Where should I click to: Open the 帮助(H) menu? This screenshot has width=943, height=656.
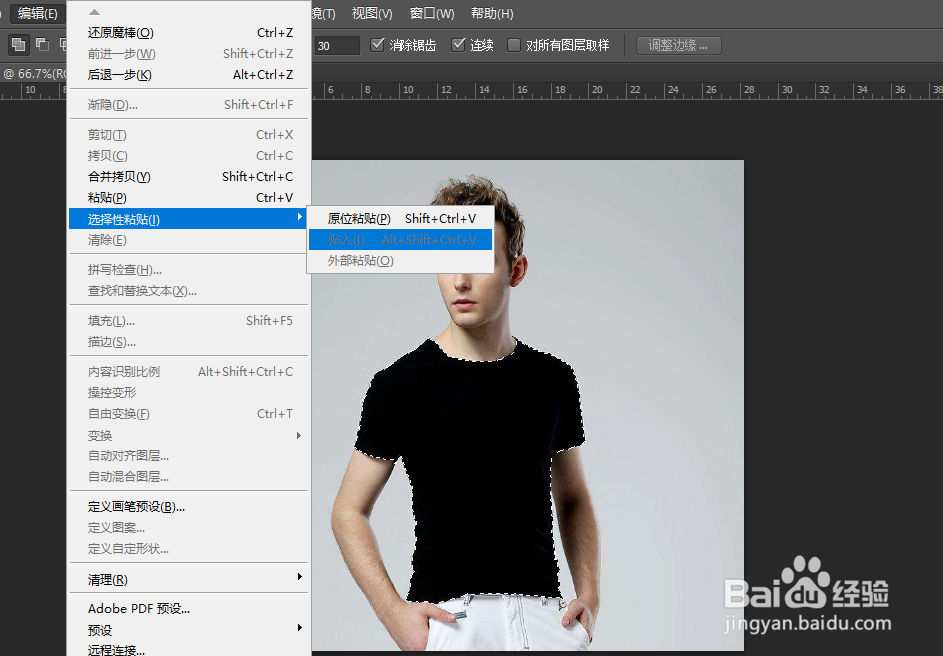pos(492,13)
